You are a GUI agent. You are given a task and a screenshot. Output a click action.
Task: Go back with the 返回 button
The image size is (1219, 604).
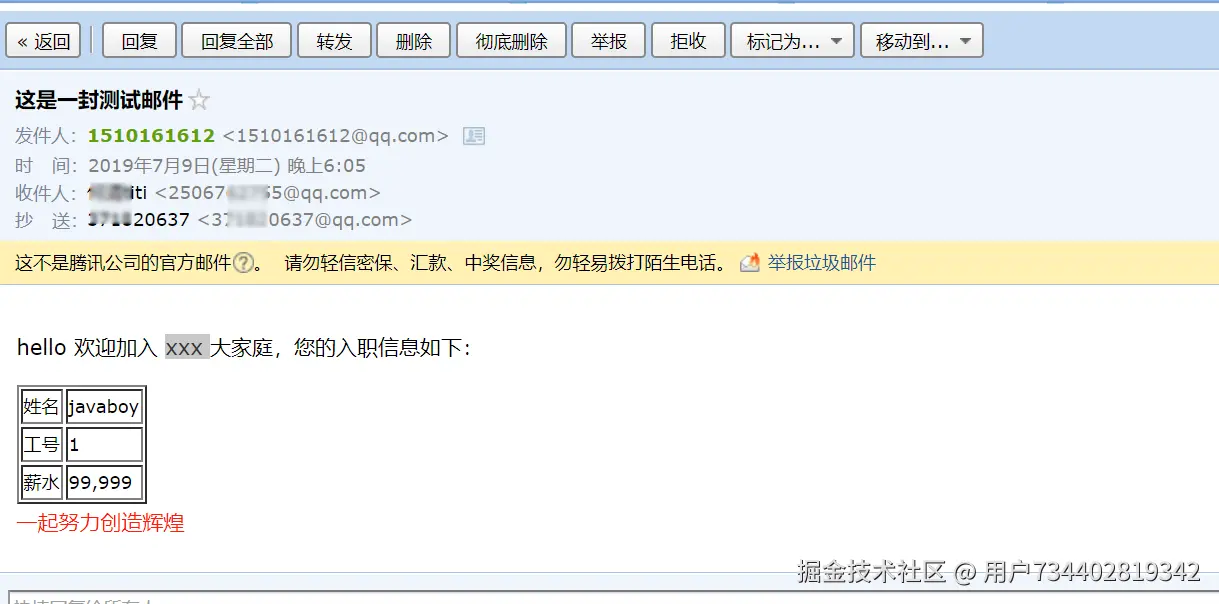click(44, 41)
